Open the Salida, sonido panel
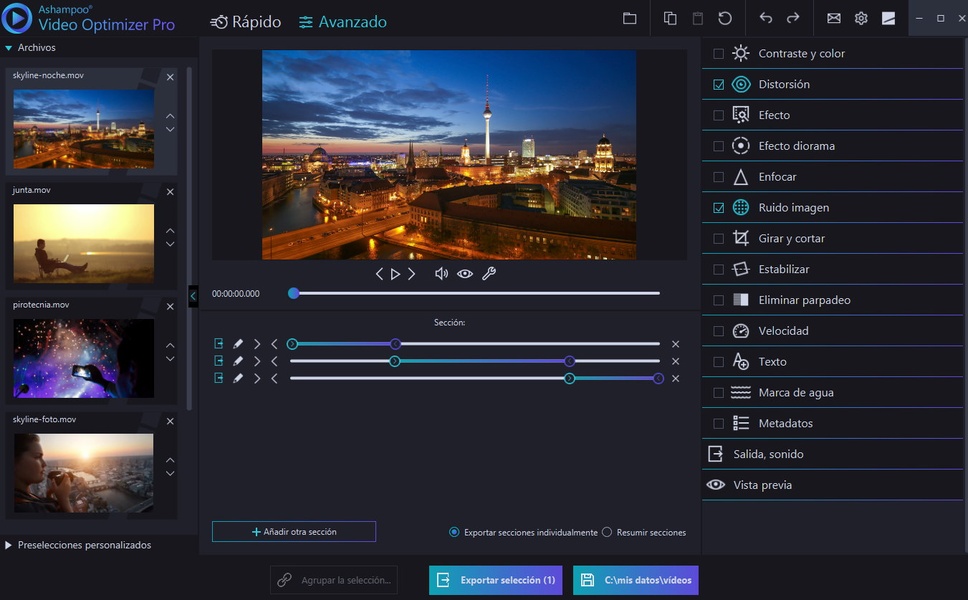The height and width of the screenshot is (600, 968). click(x=768, y=454)
